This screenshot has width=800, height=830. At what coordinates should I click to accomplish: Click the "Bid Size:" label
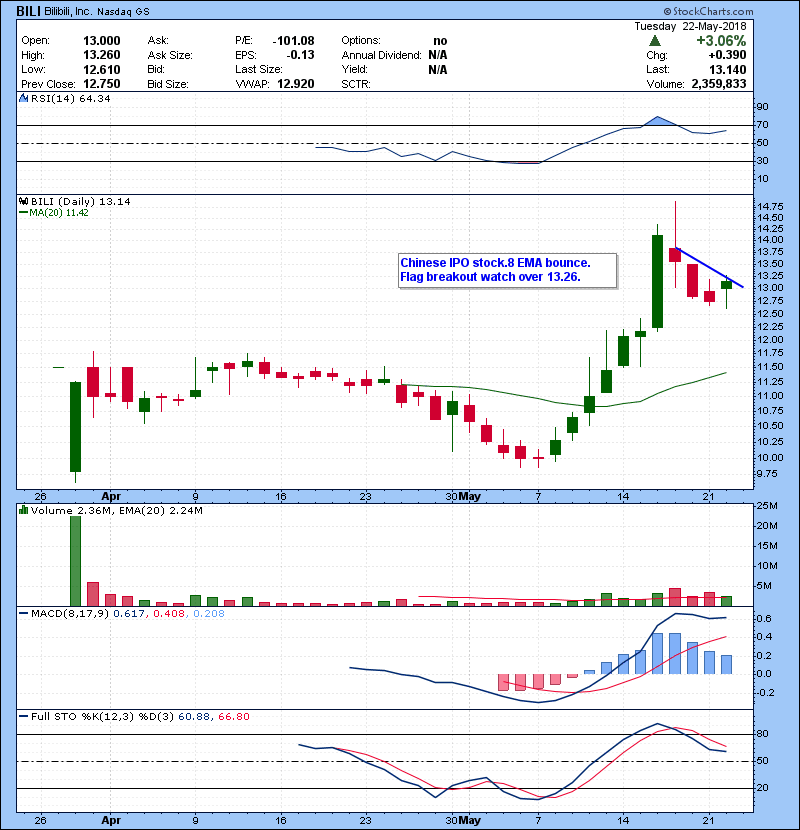[x=168, y=84]
